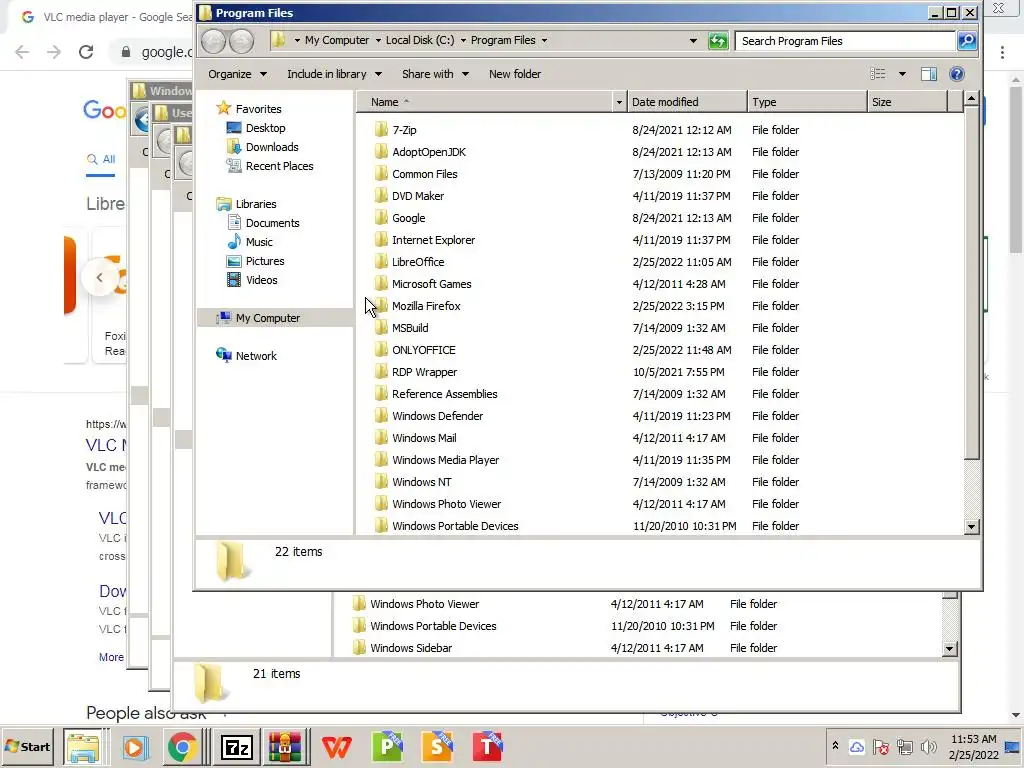Open the Music library
This screenshot has width=1024, height=768.
(x=259, y=242)
